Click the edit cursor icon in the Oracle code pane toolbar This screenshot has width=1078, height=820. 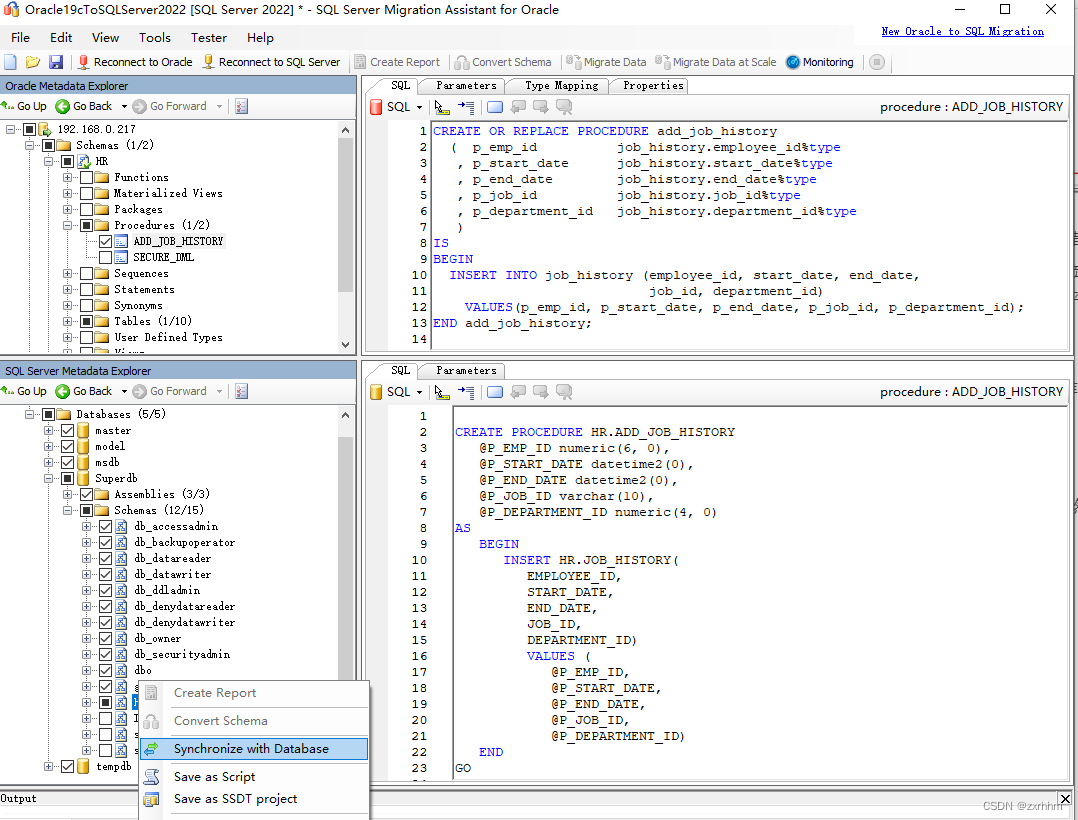coord(442,107)
